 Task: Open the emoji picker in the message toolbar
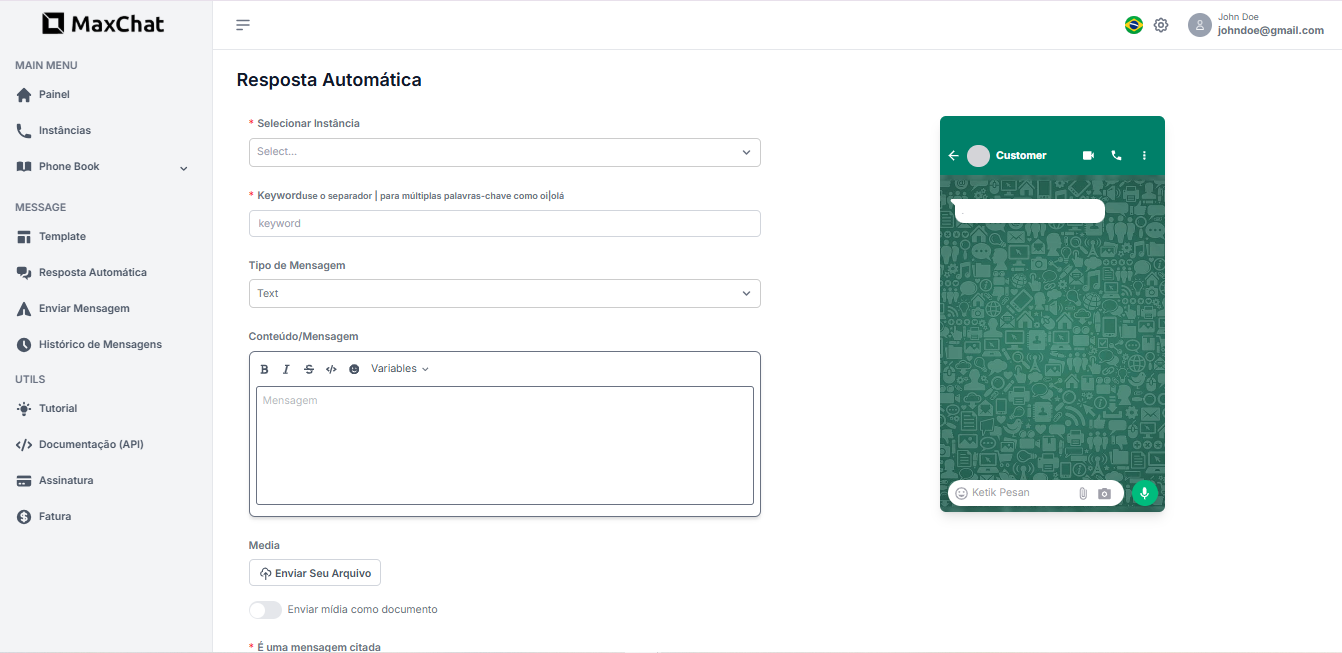pos(354,369)
